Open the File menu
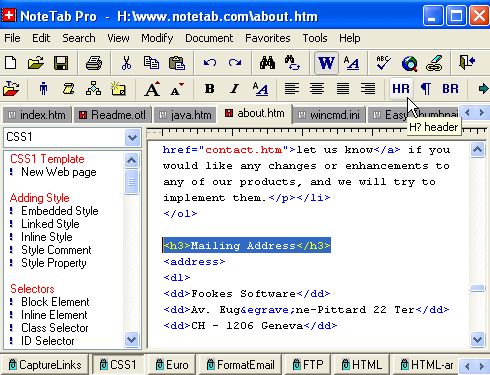Screen dimensions: 490x375 (12, 38)
